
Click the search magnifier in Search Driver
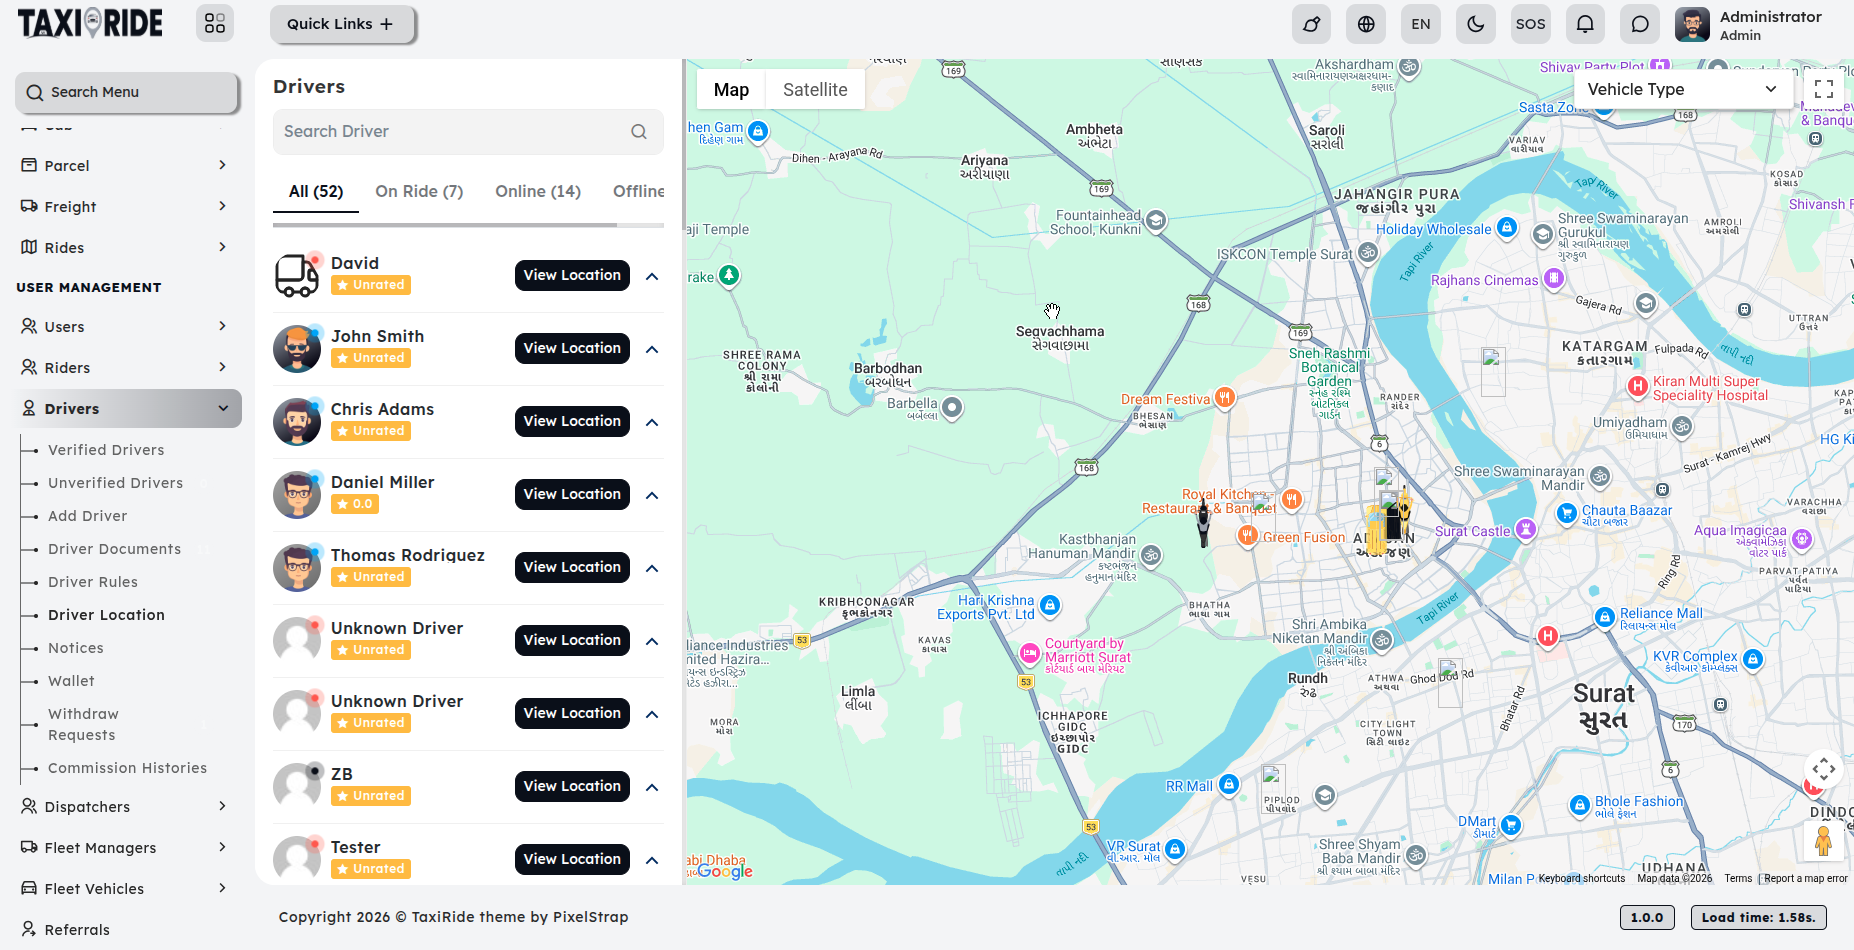pyautogui.click(x=639, y=132)
